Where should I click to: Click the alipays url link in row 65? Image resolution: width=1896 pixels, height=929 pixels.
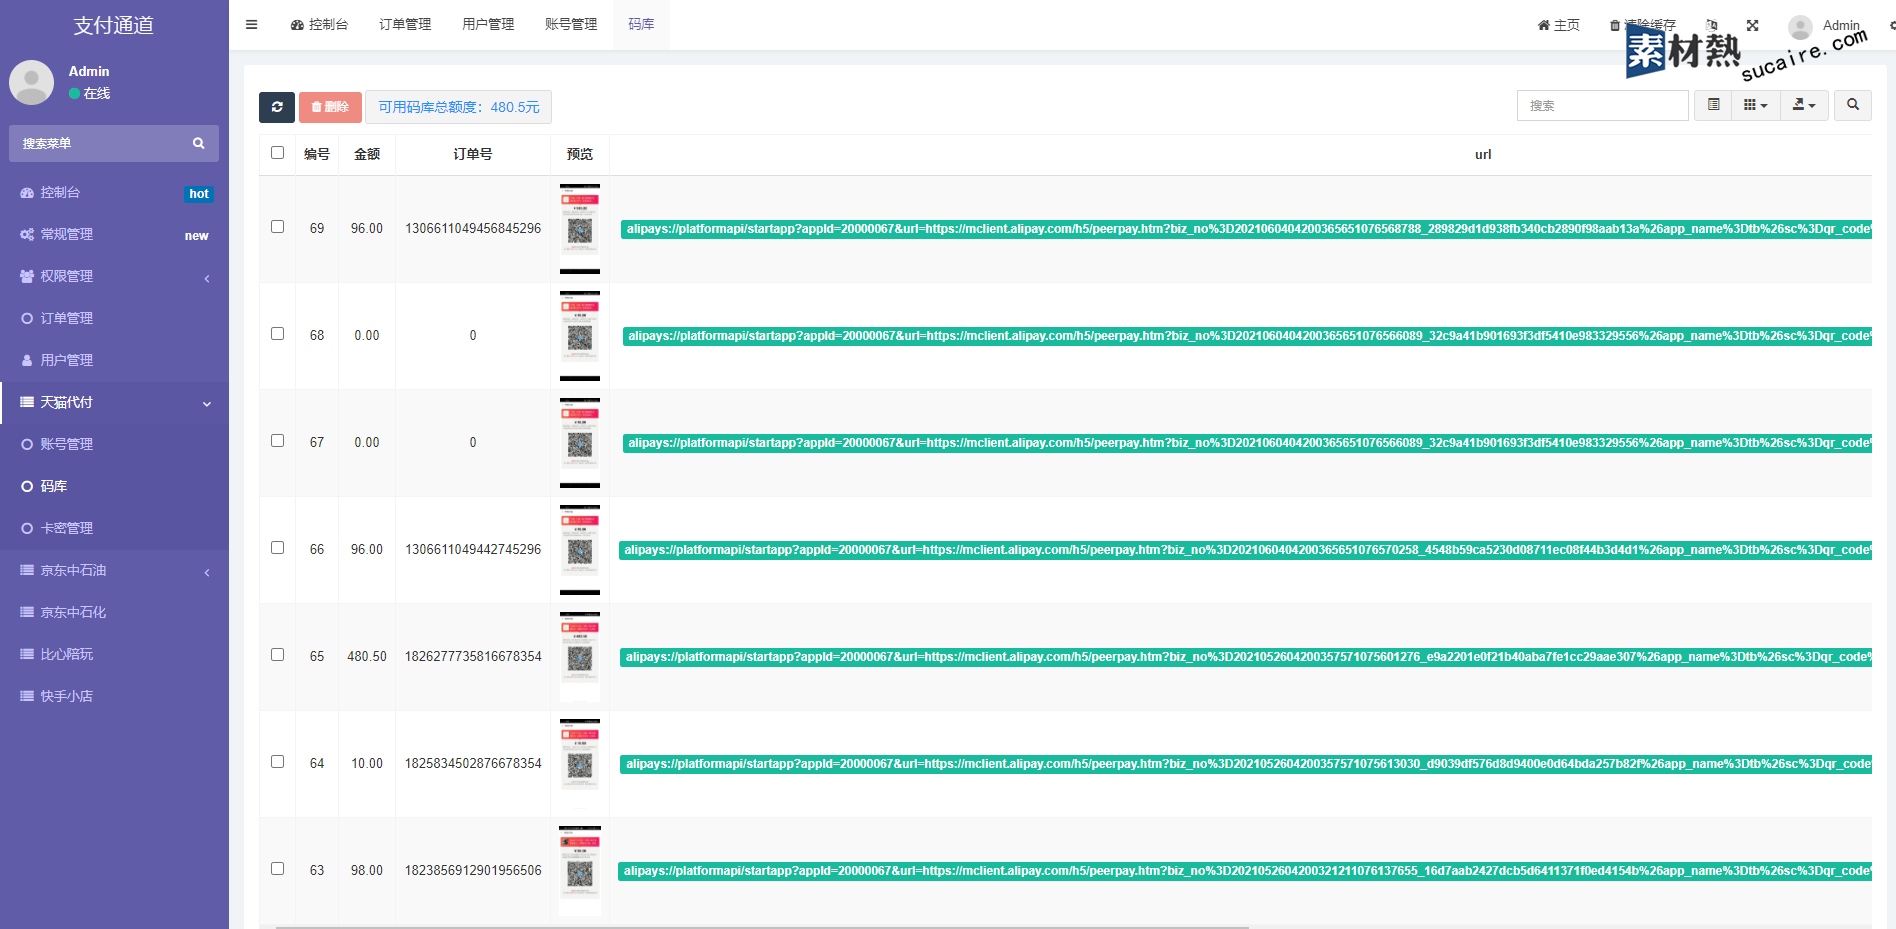tap(1246, 657)
